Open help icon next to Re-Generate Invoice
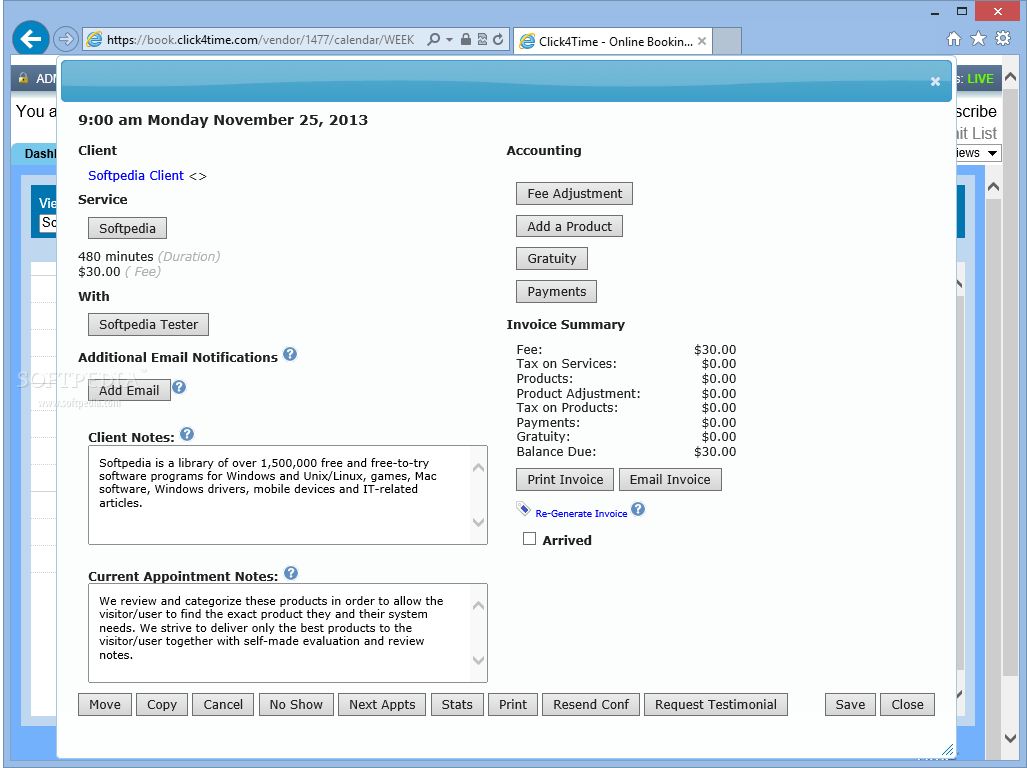This screenshot has width=1027, height=768. (638, 509)
